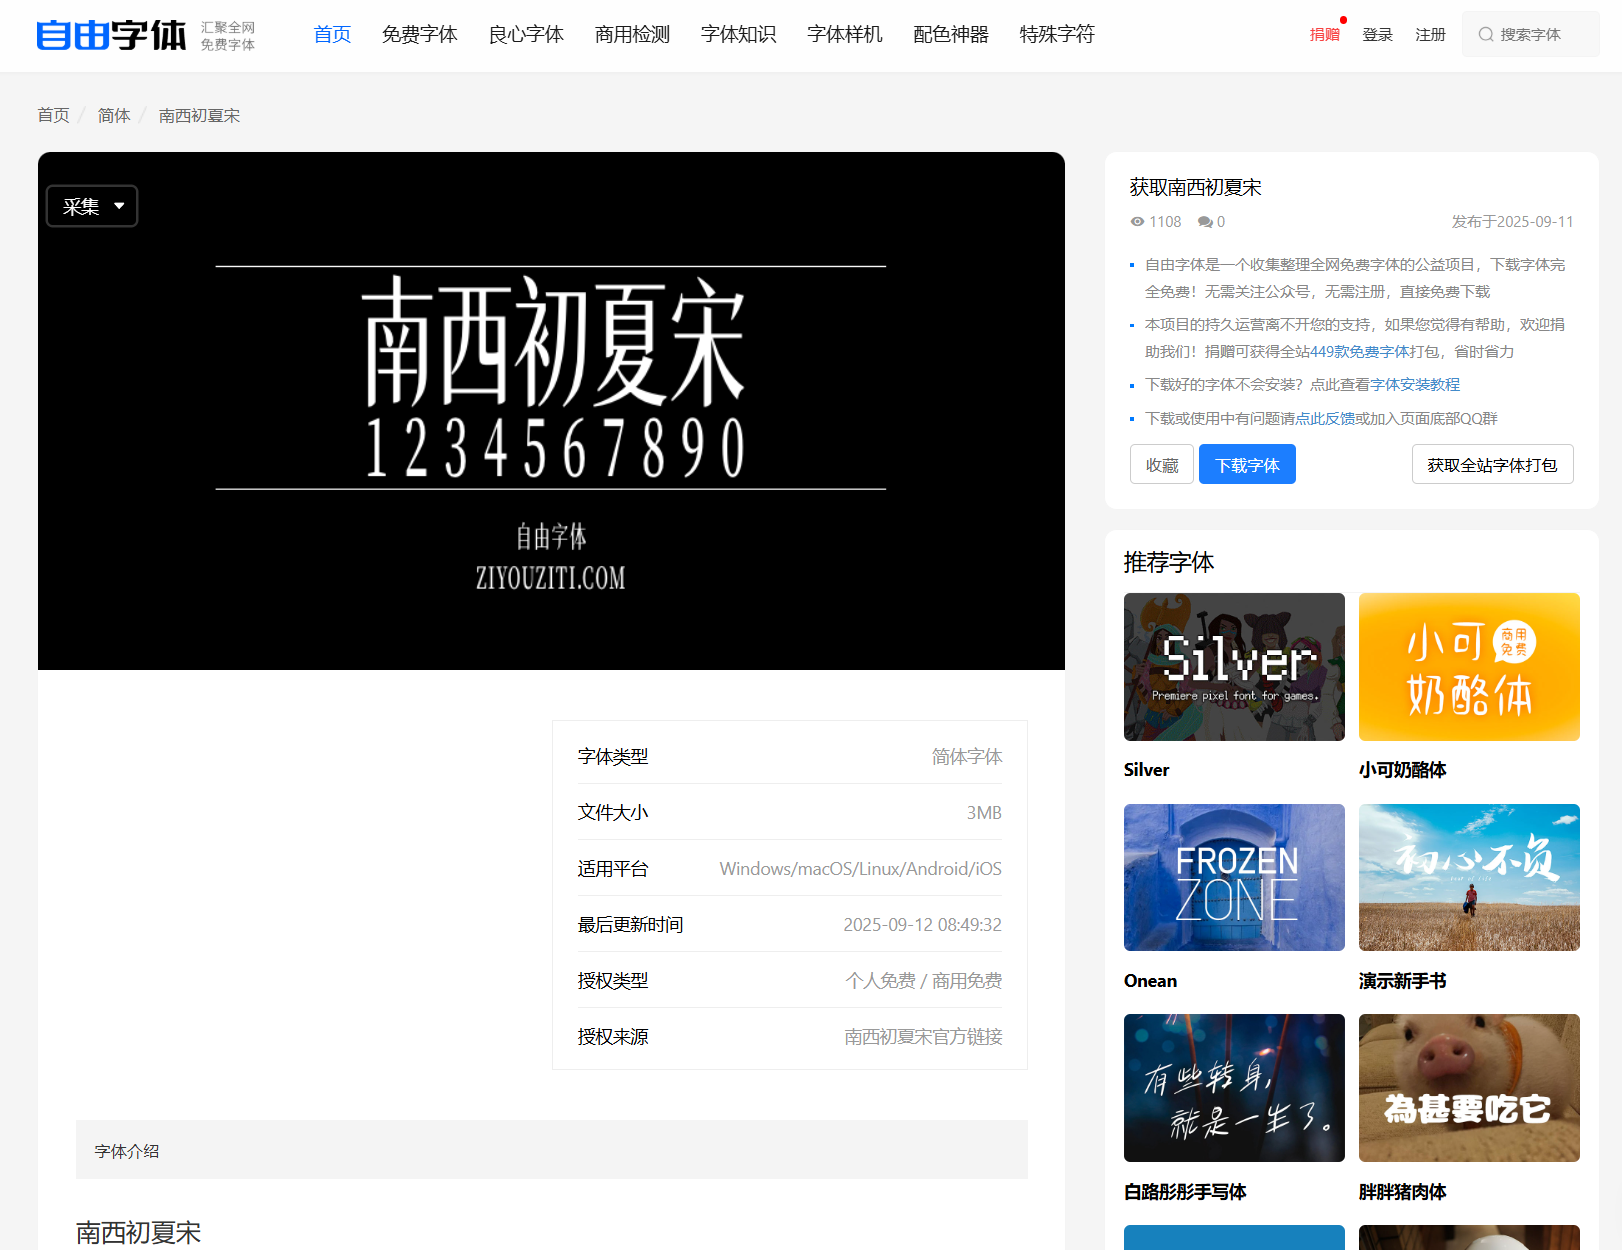Open the 配色神器 nav item

tap(951, 35)
